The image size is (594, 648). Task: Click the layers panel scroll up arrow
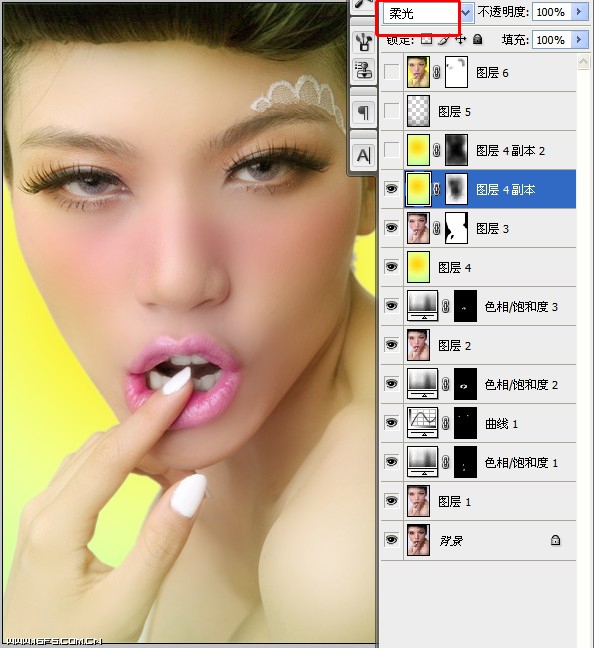[583, 62]
